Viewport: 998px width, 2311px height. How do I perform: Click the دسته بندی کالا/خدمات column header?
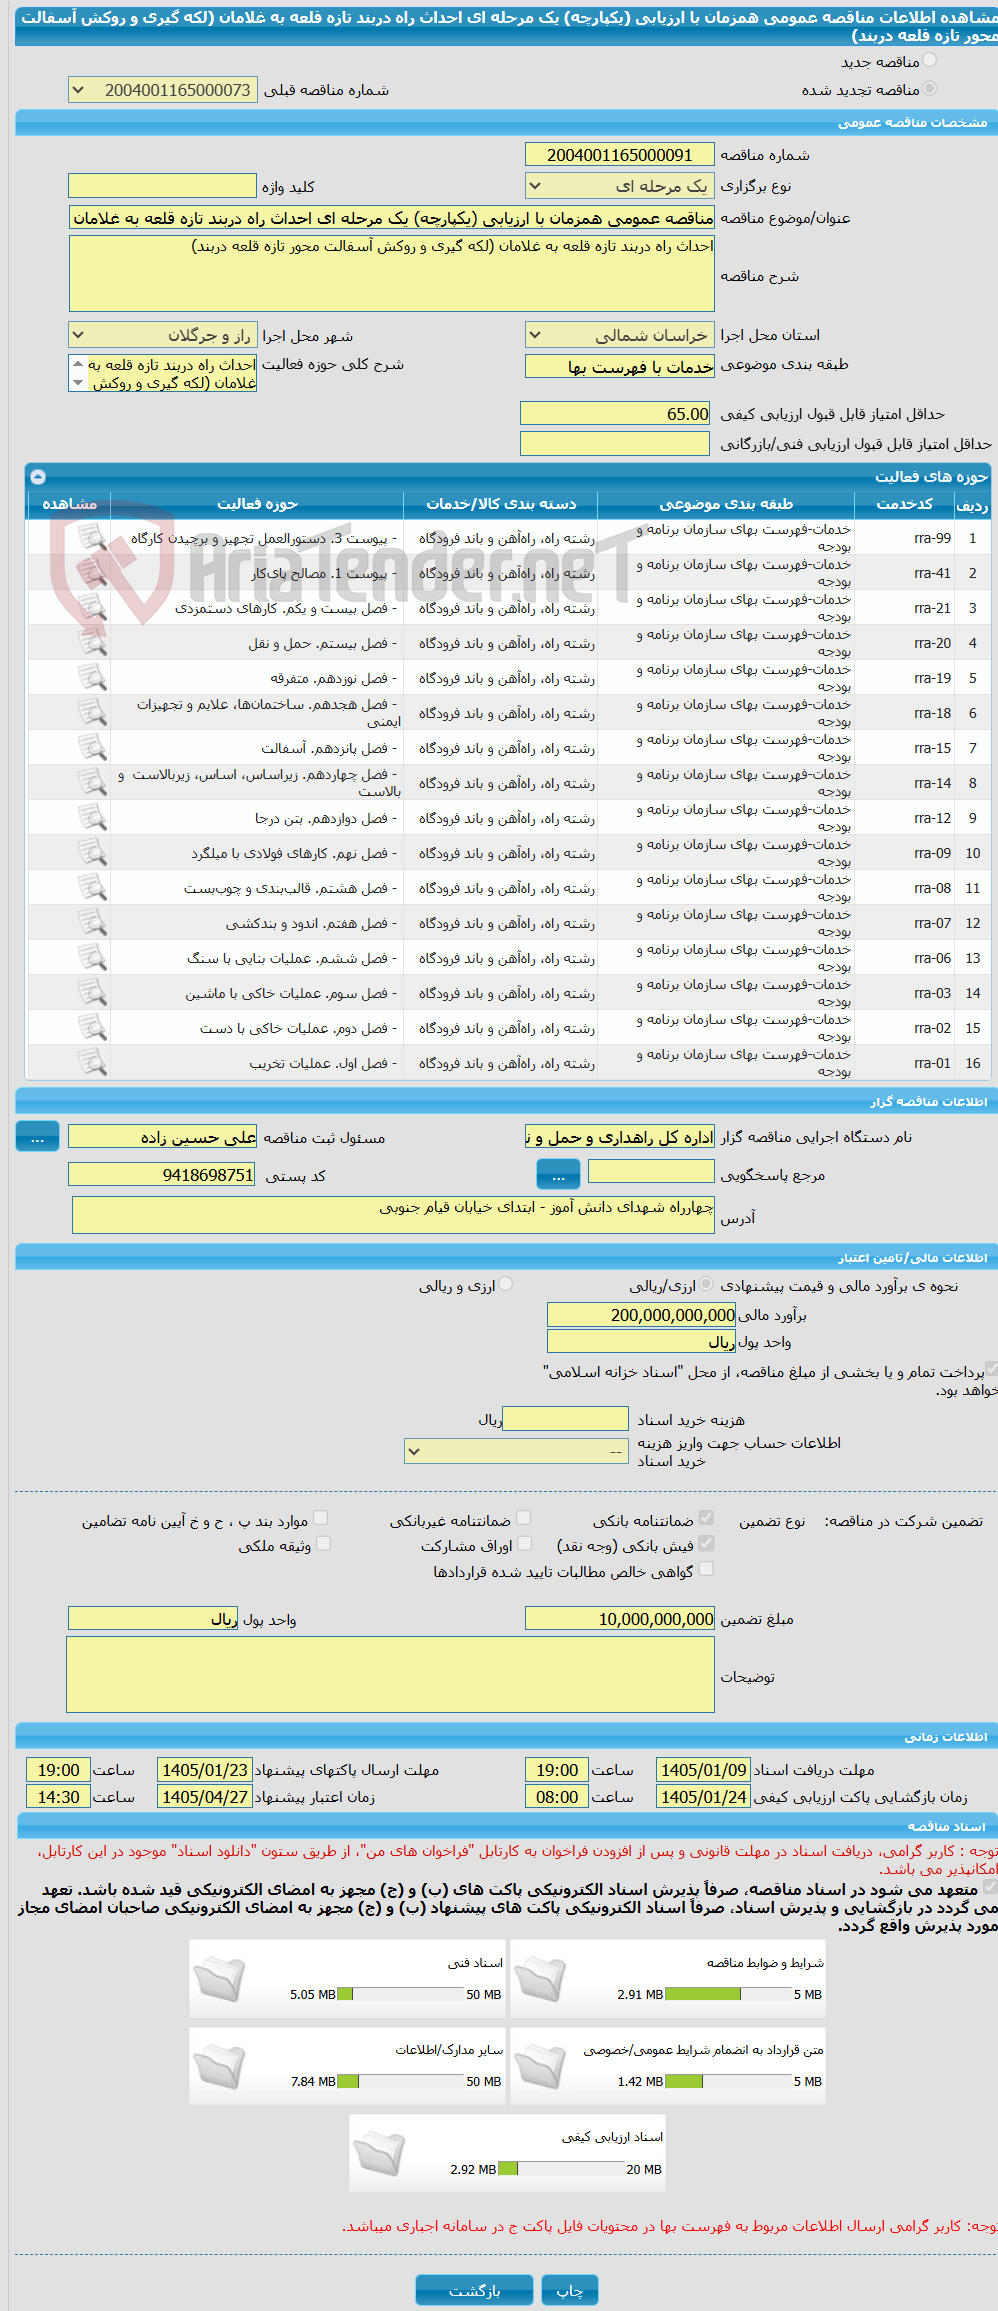coord(501,504)
